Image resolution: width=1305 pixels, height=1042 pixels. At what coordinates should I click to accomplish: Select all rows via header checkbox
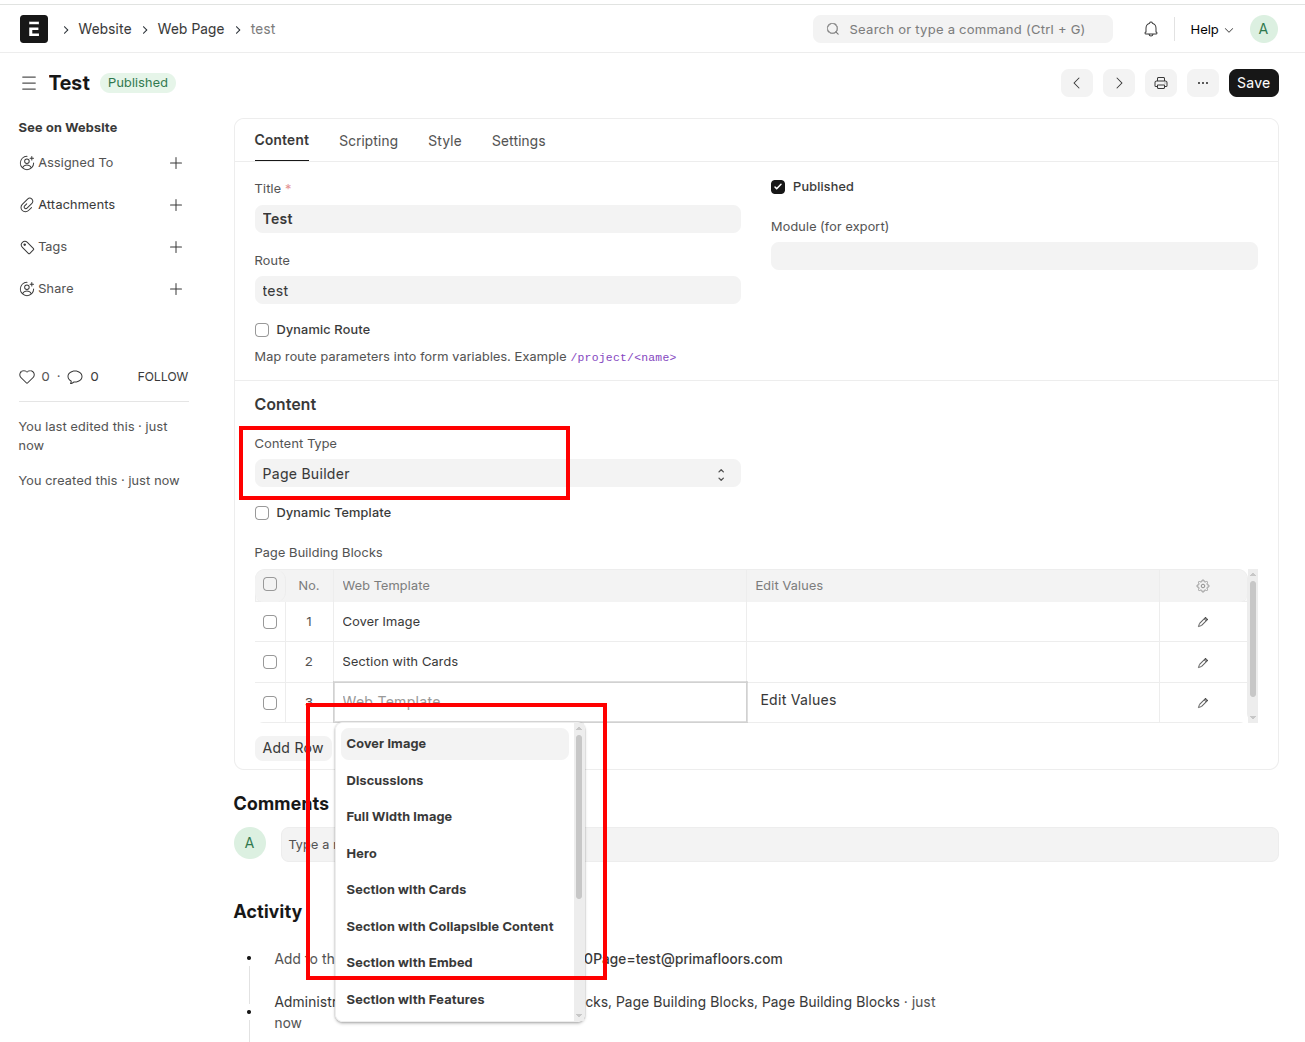270,584
